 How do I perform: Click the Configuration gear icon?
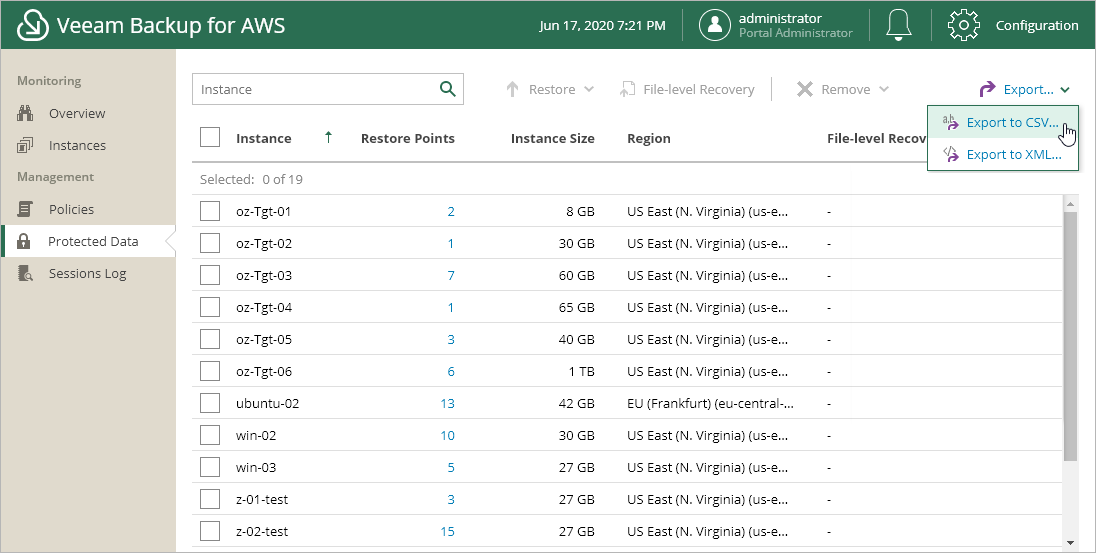pyautogui.click(x=963, y=25)
